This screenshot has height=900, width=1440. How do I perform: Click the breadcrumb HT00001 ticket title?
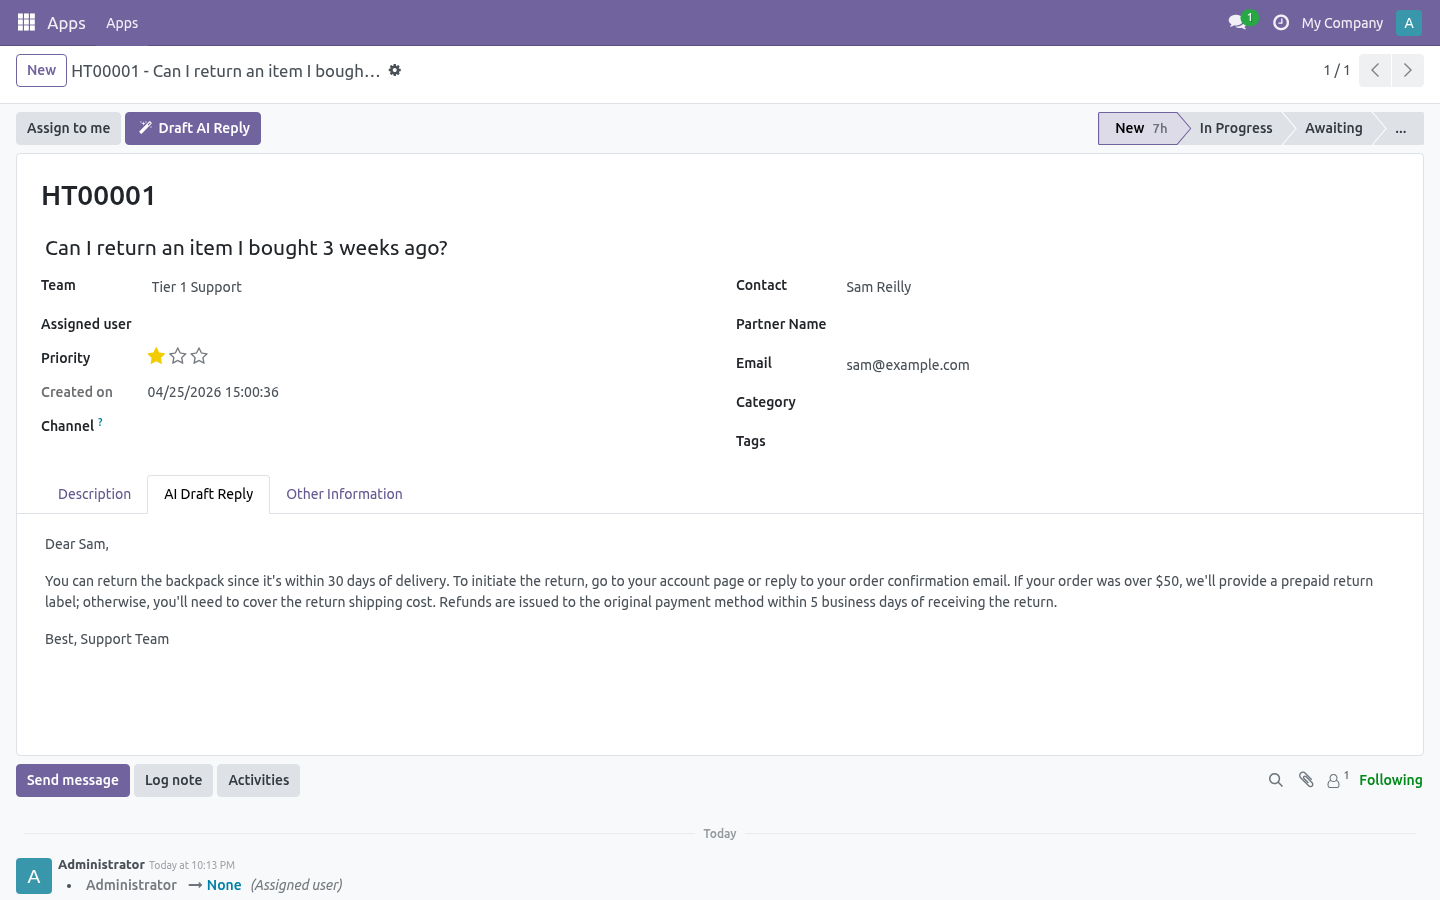click(x=225, y=71)
